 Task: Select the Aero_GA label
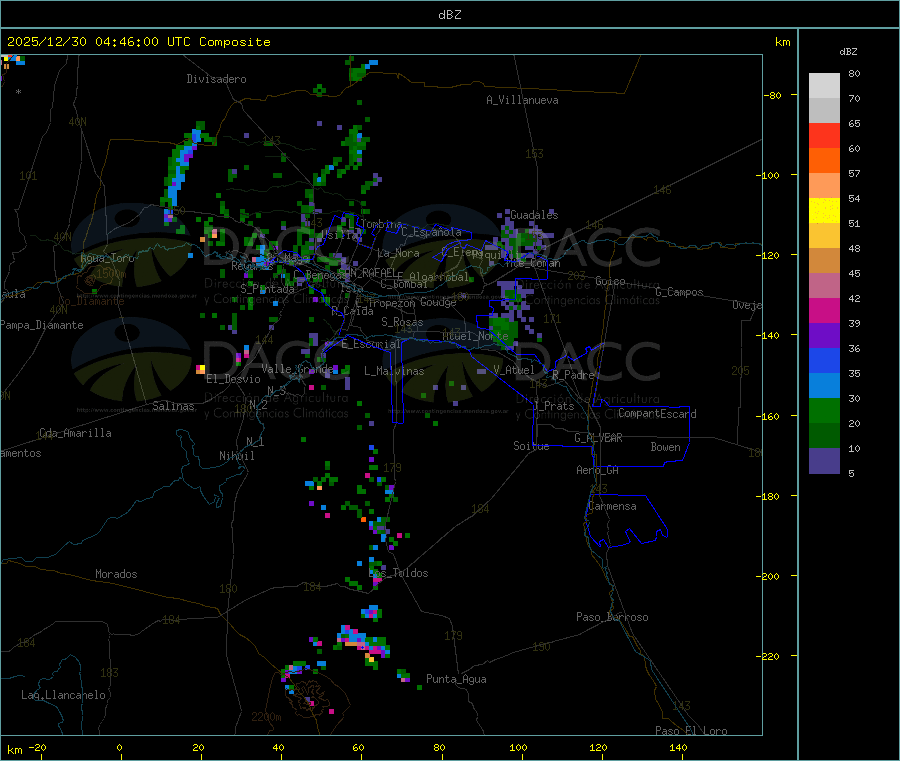coord(597,470)
